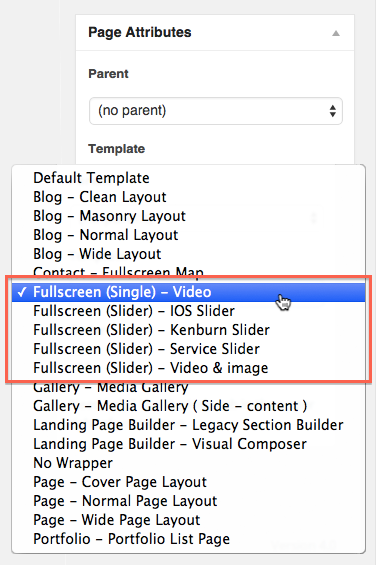Pick Page – Wide Page Layout
This screenshot has height=565, width=376.
[189, 520]
